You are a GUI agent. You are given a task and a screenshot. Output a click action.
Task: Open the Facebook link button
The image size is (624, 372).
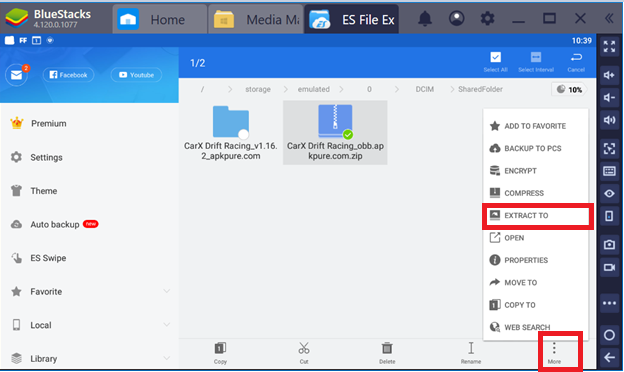click(68, 75)
